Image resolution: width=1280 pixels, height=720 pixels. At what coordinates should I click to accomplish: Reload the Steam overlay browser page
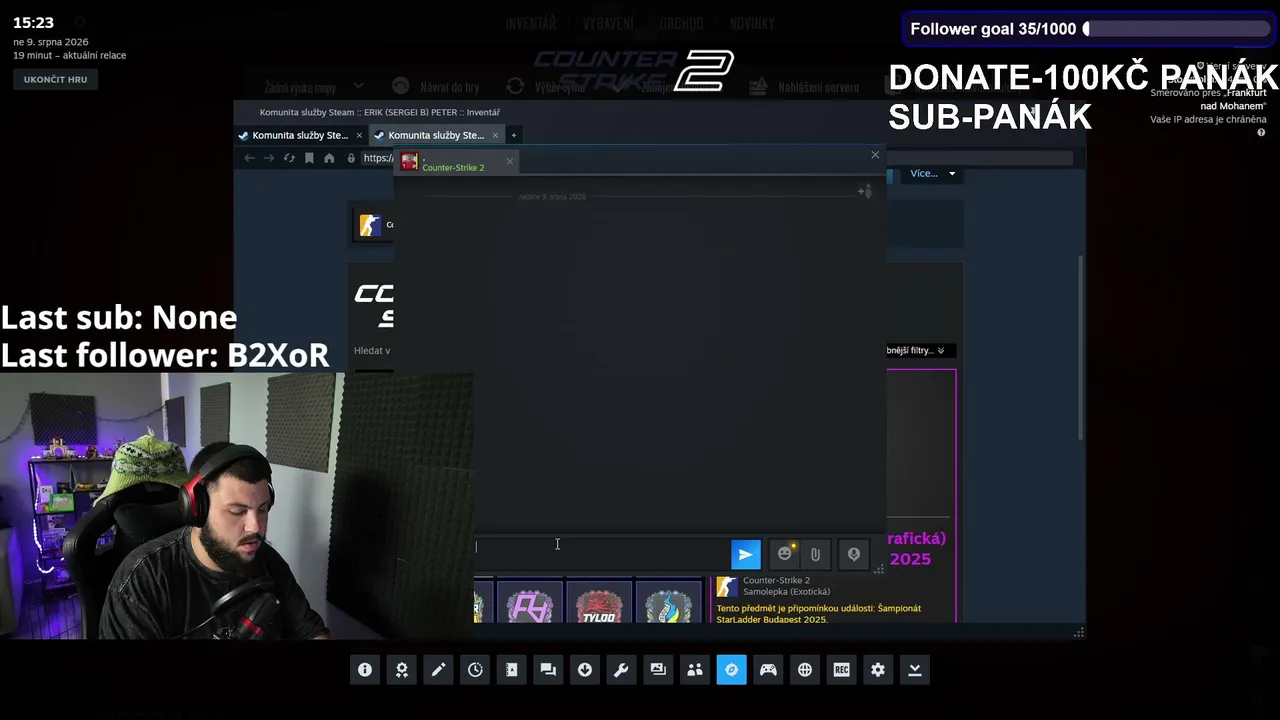(289, 158)
